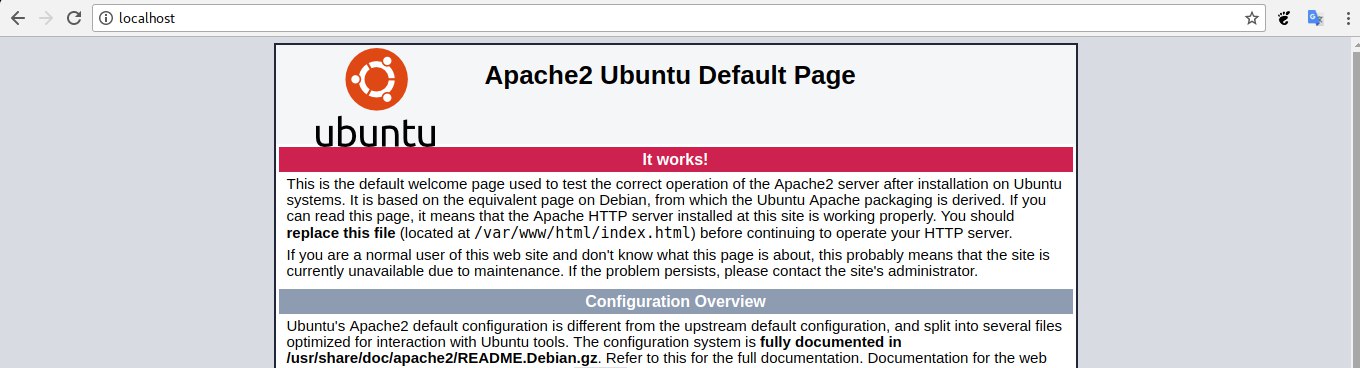This screenshot has width=1360, height=368.
Task: Open the Google Translate extension
Action: (x=1316, y=18)
